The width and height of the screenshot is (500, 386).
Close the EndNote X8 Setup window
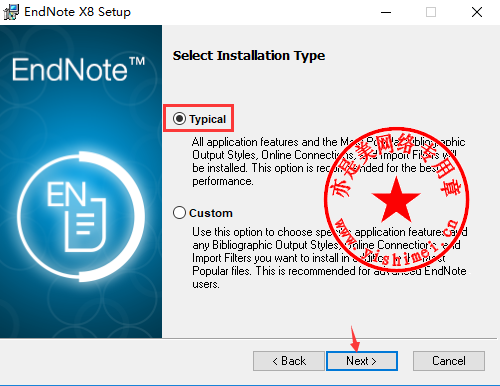coord(477,12)
